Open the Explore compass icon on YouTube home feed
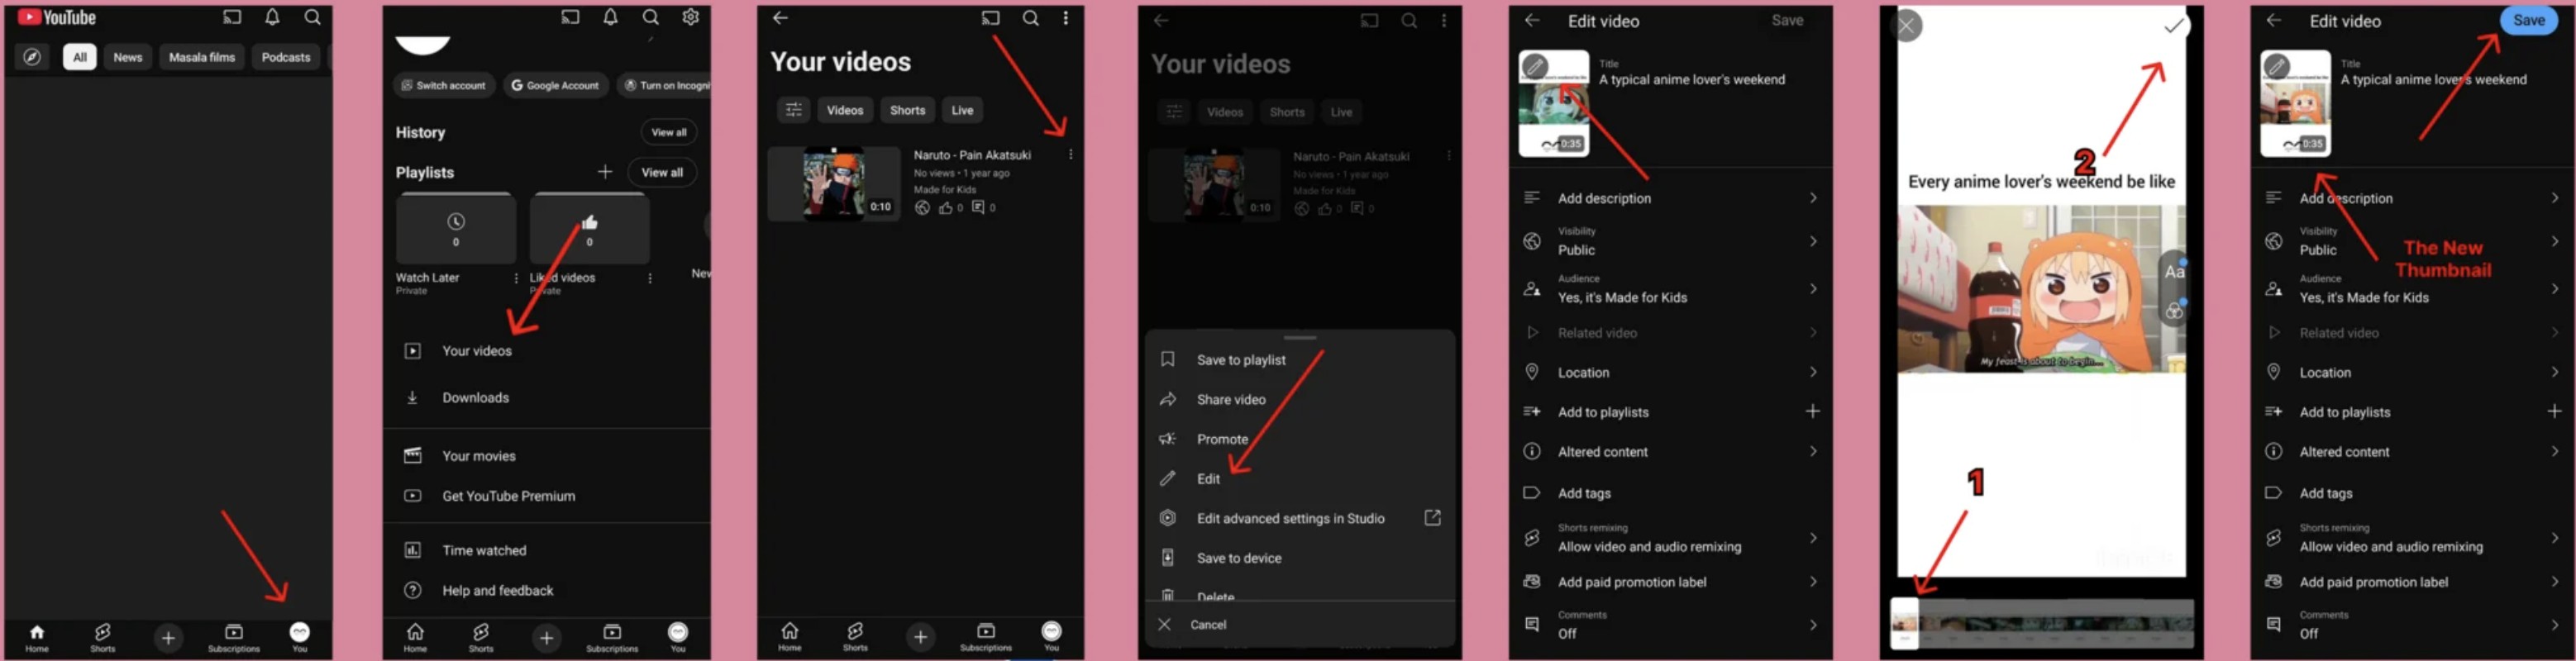Viewport: 2576px width, 661px height. [x=32, y=57]
